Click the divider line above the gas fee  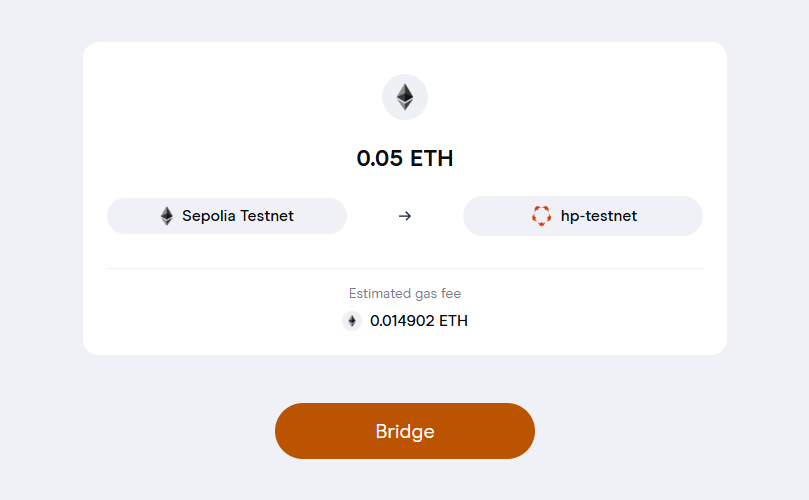coord(405,268)
